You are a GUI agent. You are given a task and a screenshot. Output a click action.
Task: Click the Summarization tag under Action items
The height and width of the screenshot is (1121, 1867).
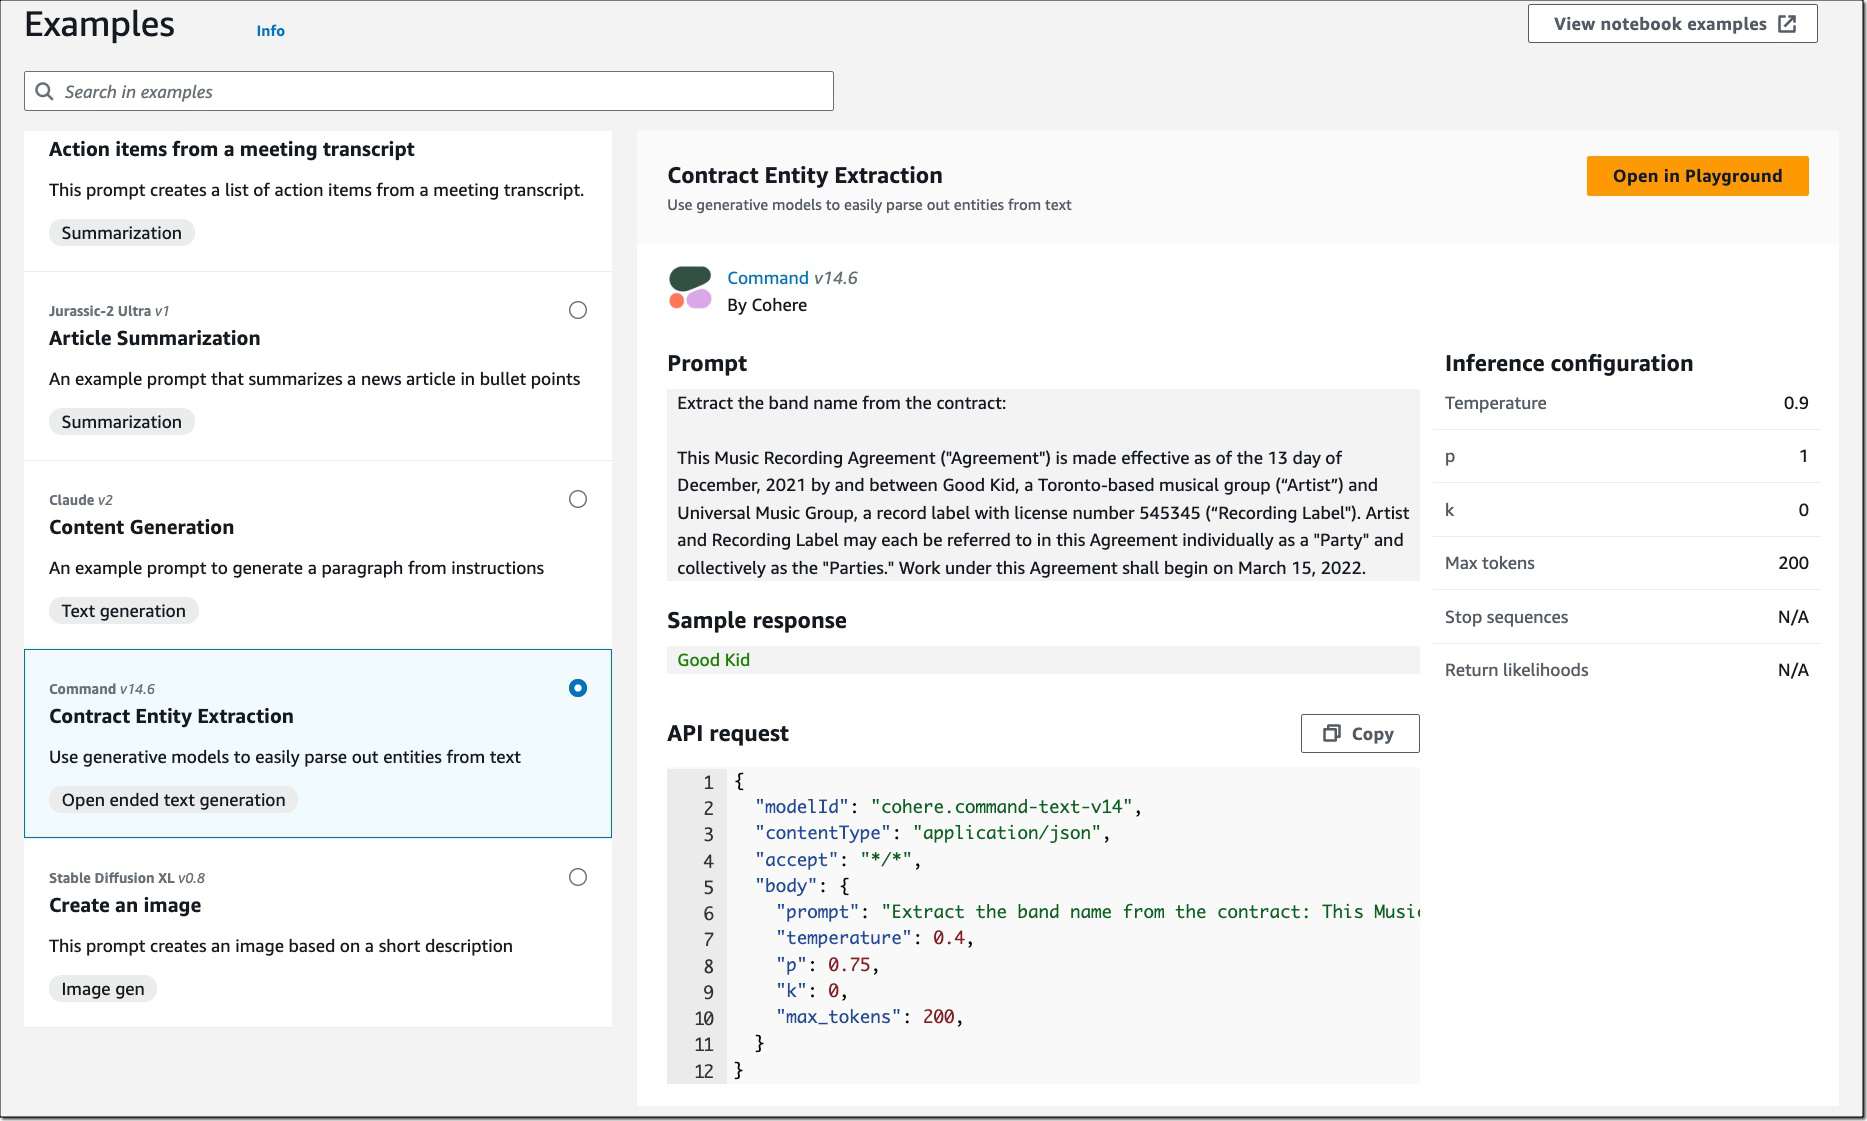(121, 233)
